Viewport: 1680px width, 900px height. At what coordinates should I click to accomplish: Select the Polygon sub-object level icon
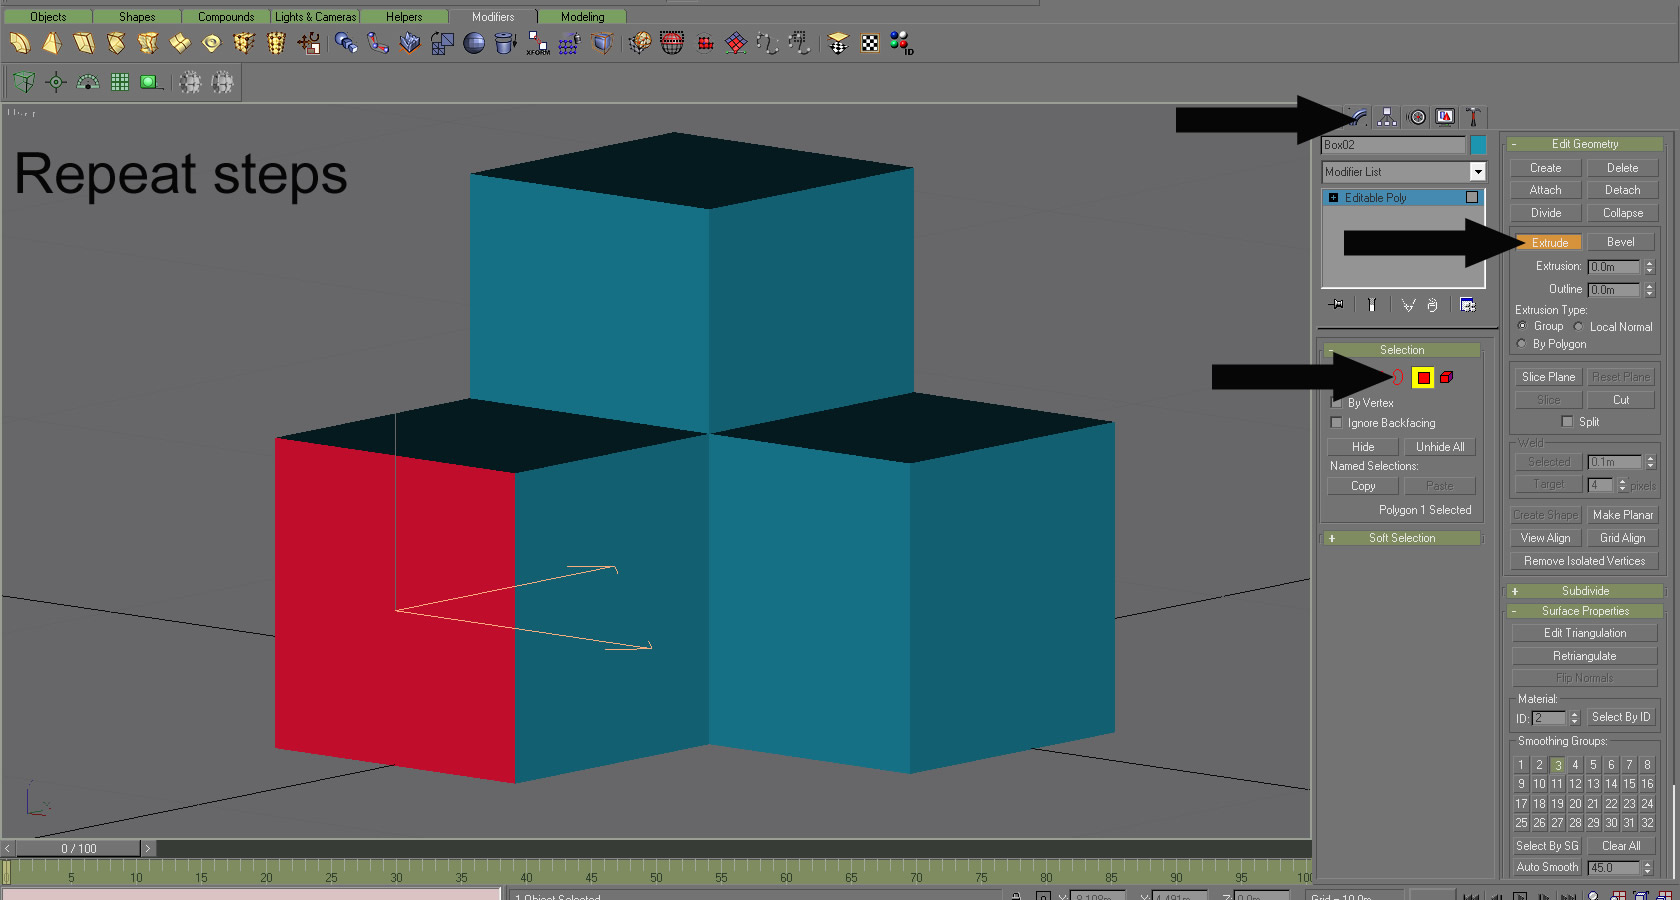tap(1423, 377)
